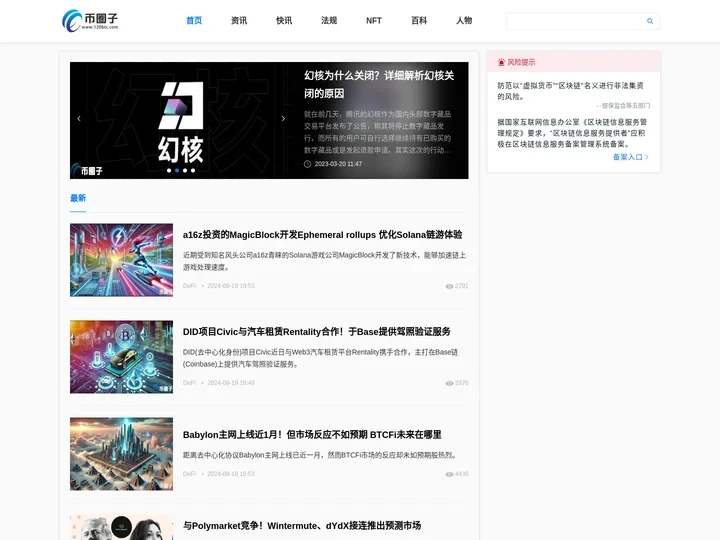The image size is (720, 540).
Task: Click the views eye icon beside 4439
Action: [x=449, y=474]
